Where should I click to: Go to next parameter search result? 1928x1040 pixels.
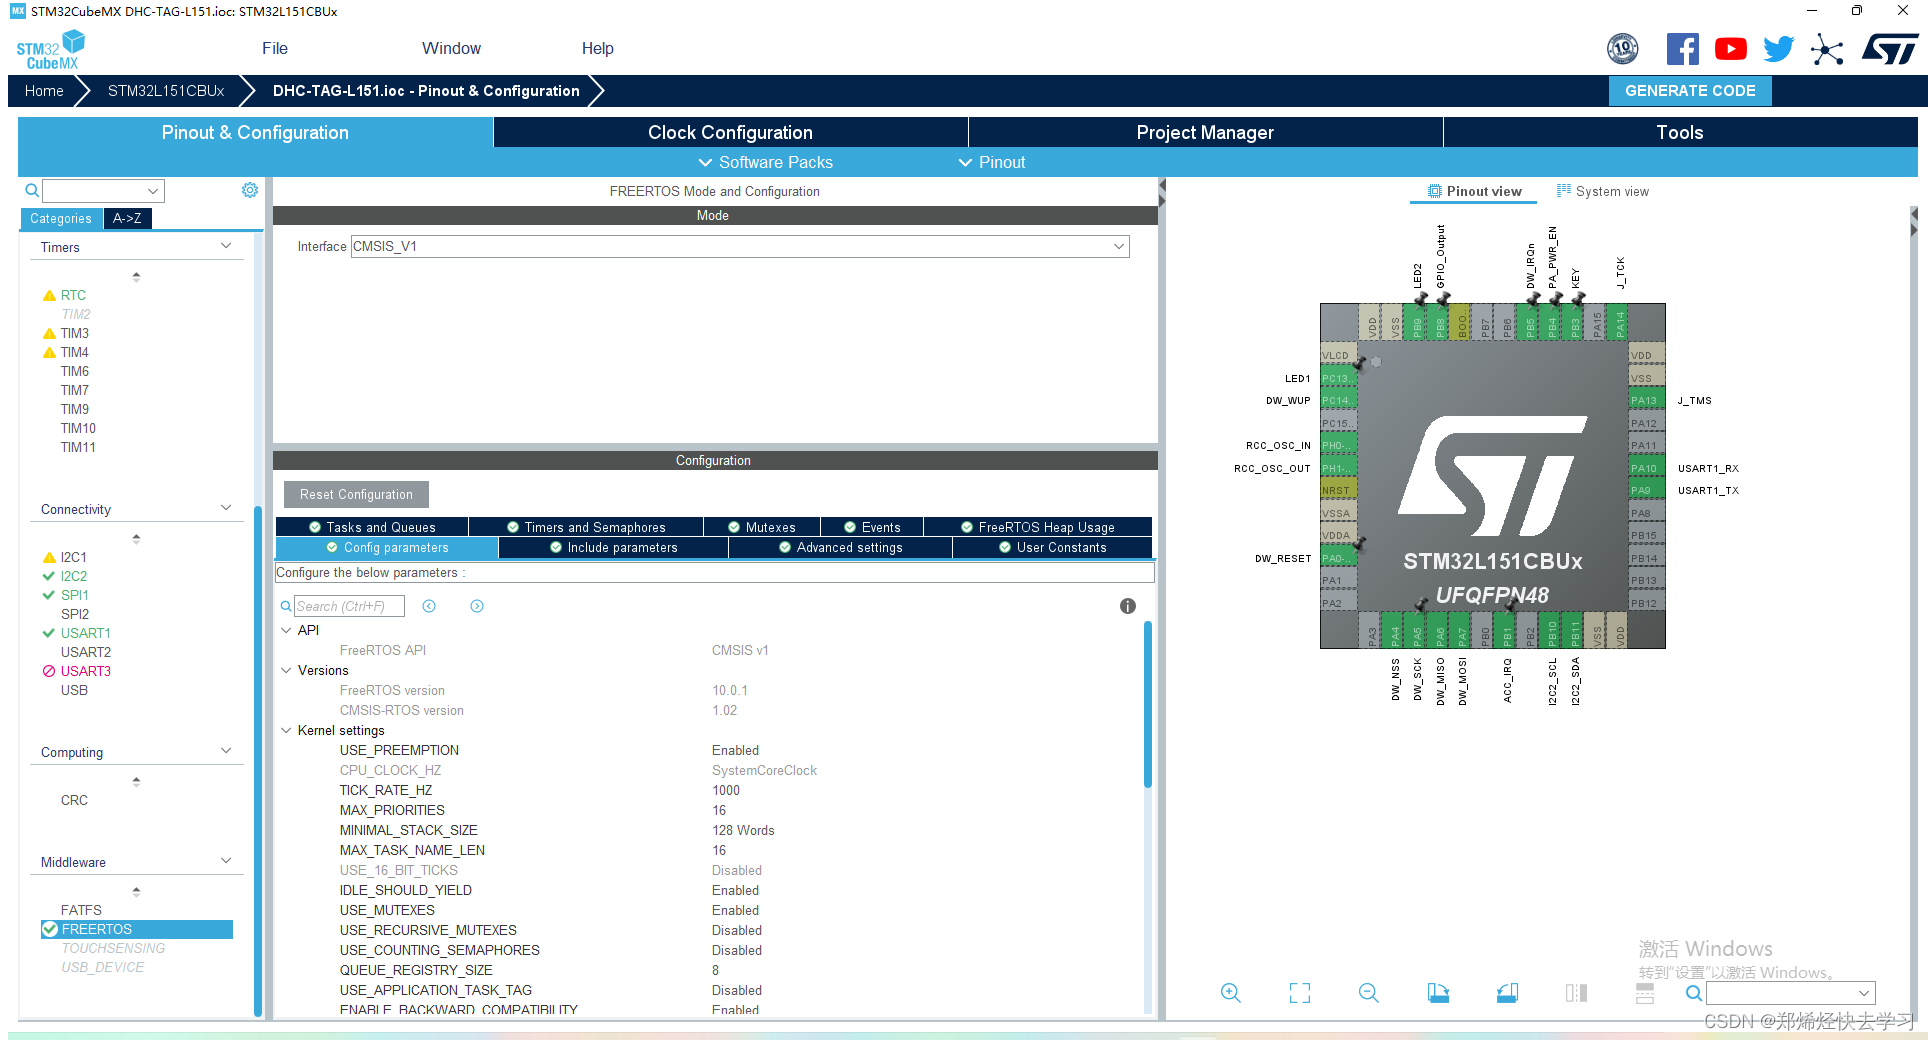477,606
